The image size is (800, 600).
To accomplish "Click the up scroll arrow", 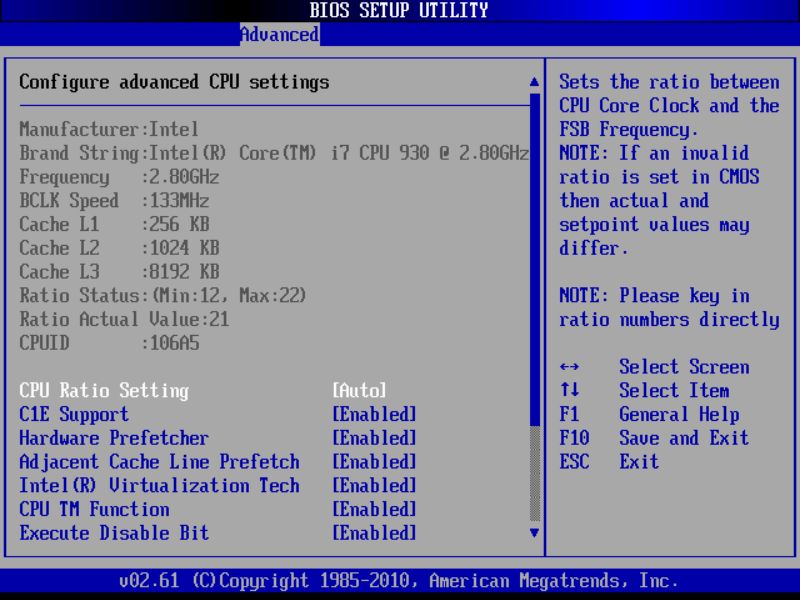I will coord(532,81).
